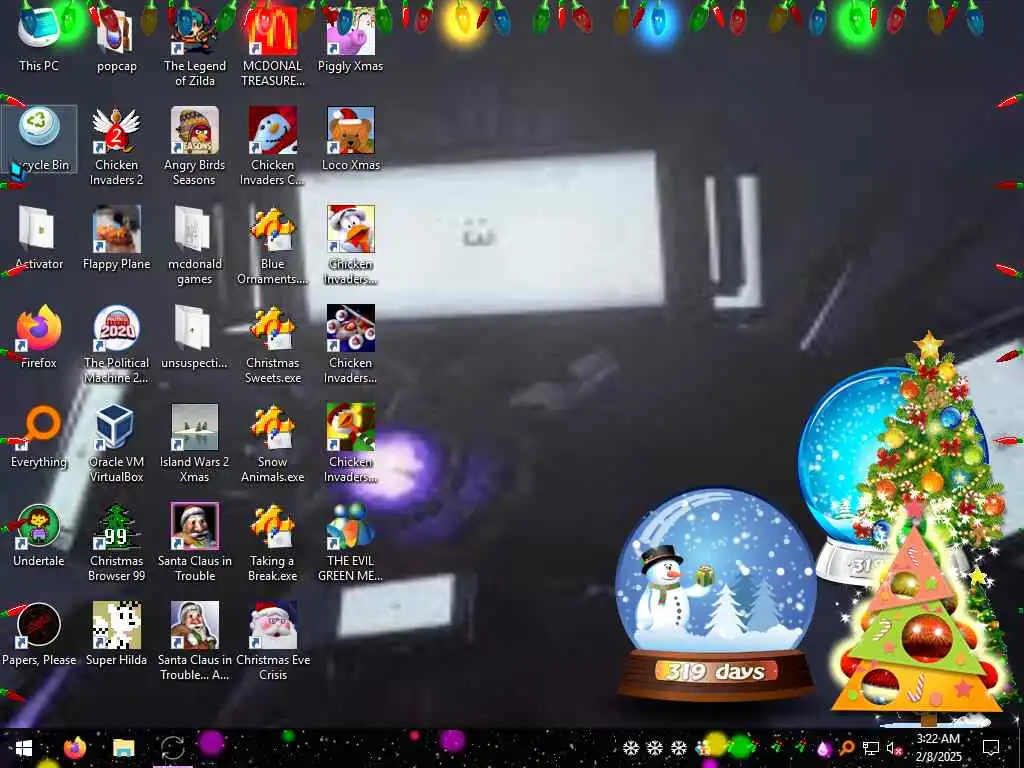Launch Chicken Invaders C... snowman-chicken shortcut
The image size is (1024, 768).
point(272,146)
